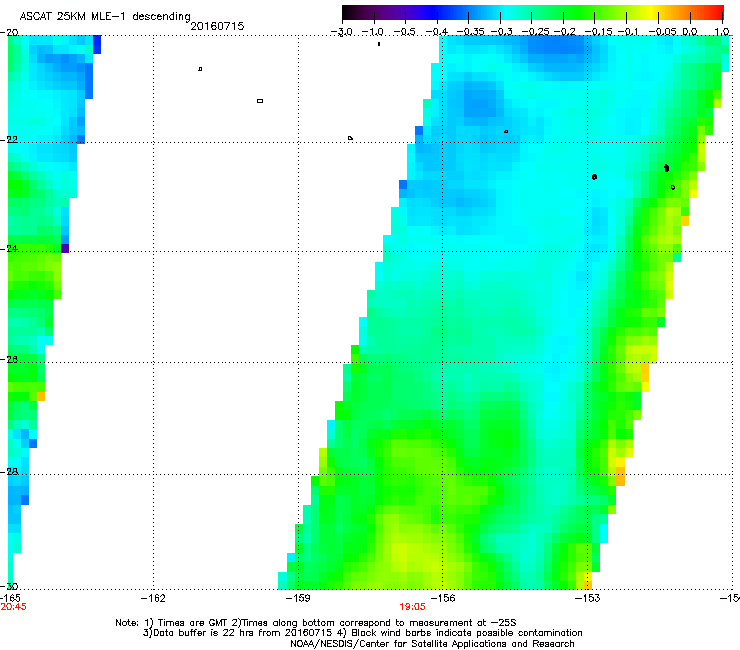The image size is (740, 650).
Task: Click the "-165" longitude axis label
Action: [10, 599]
